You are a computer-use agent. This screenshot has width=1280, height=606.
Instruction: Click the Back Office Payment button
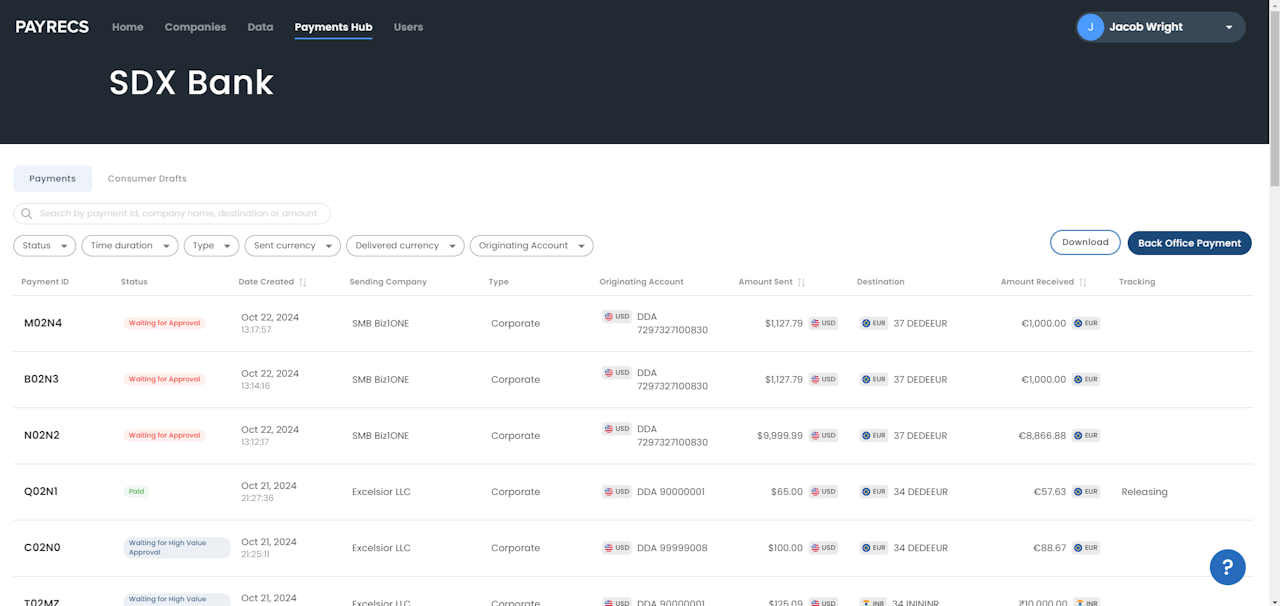click(x=1189, y=243)
